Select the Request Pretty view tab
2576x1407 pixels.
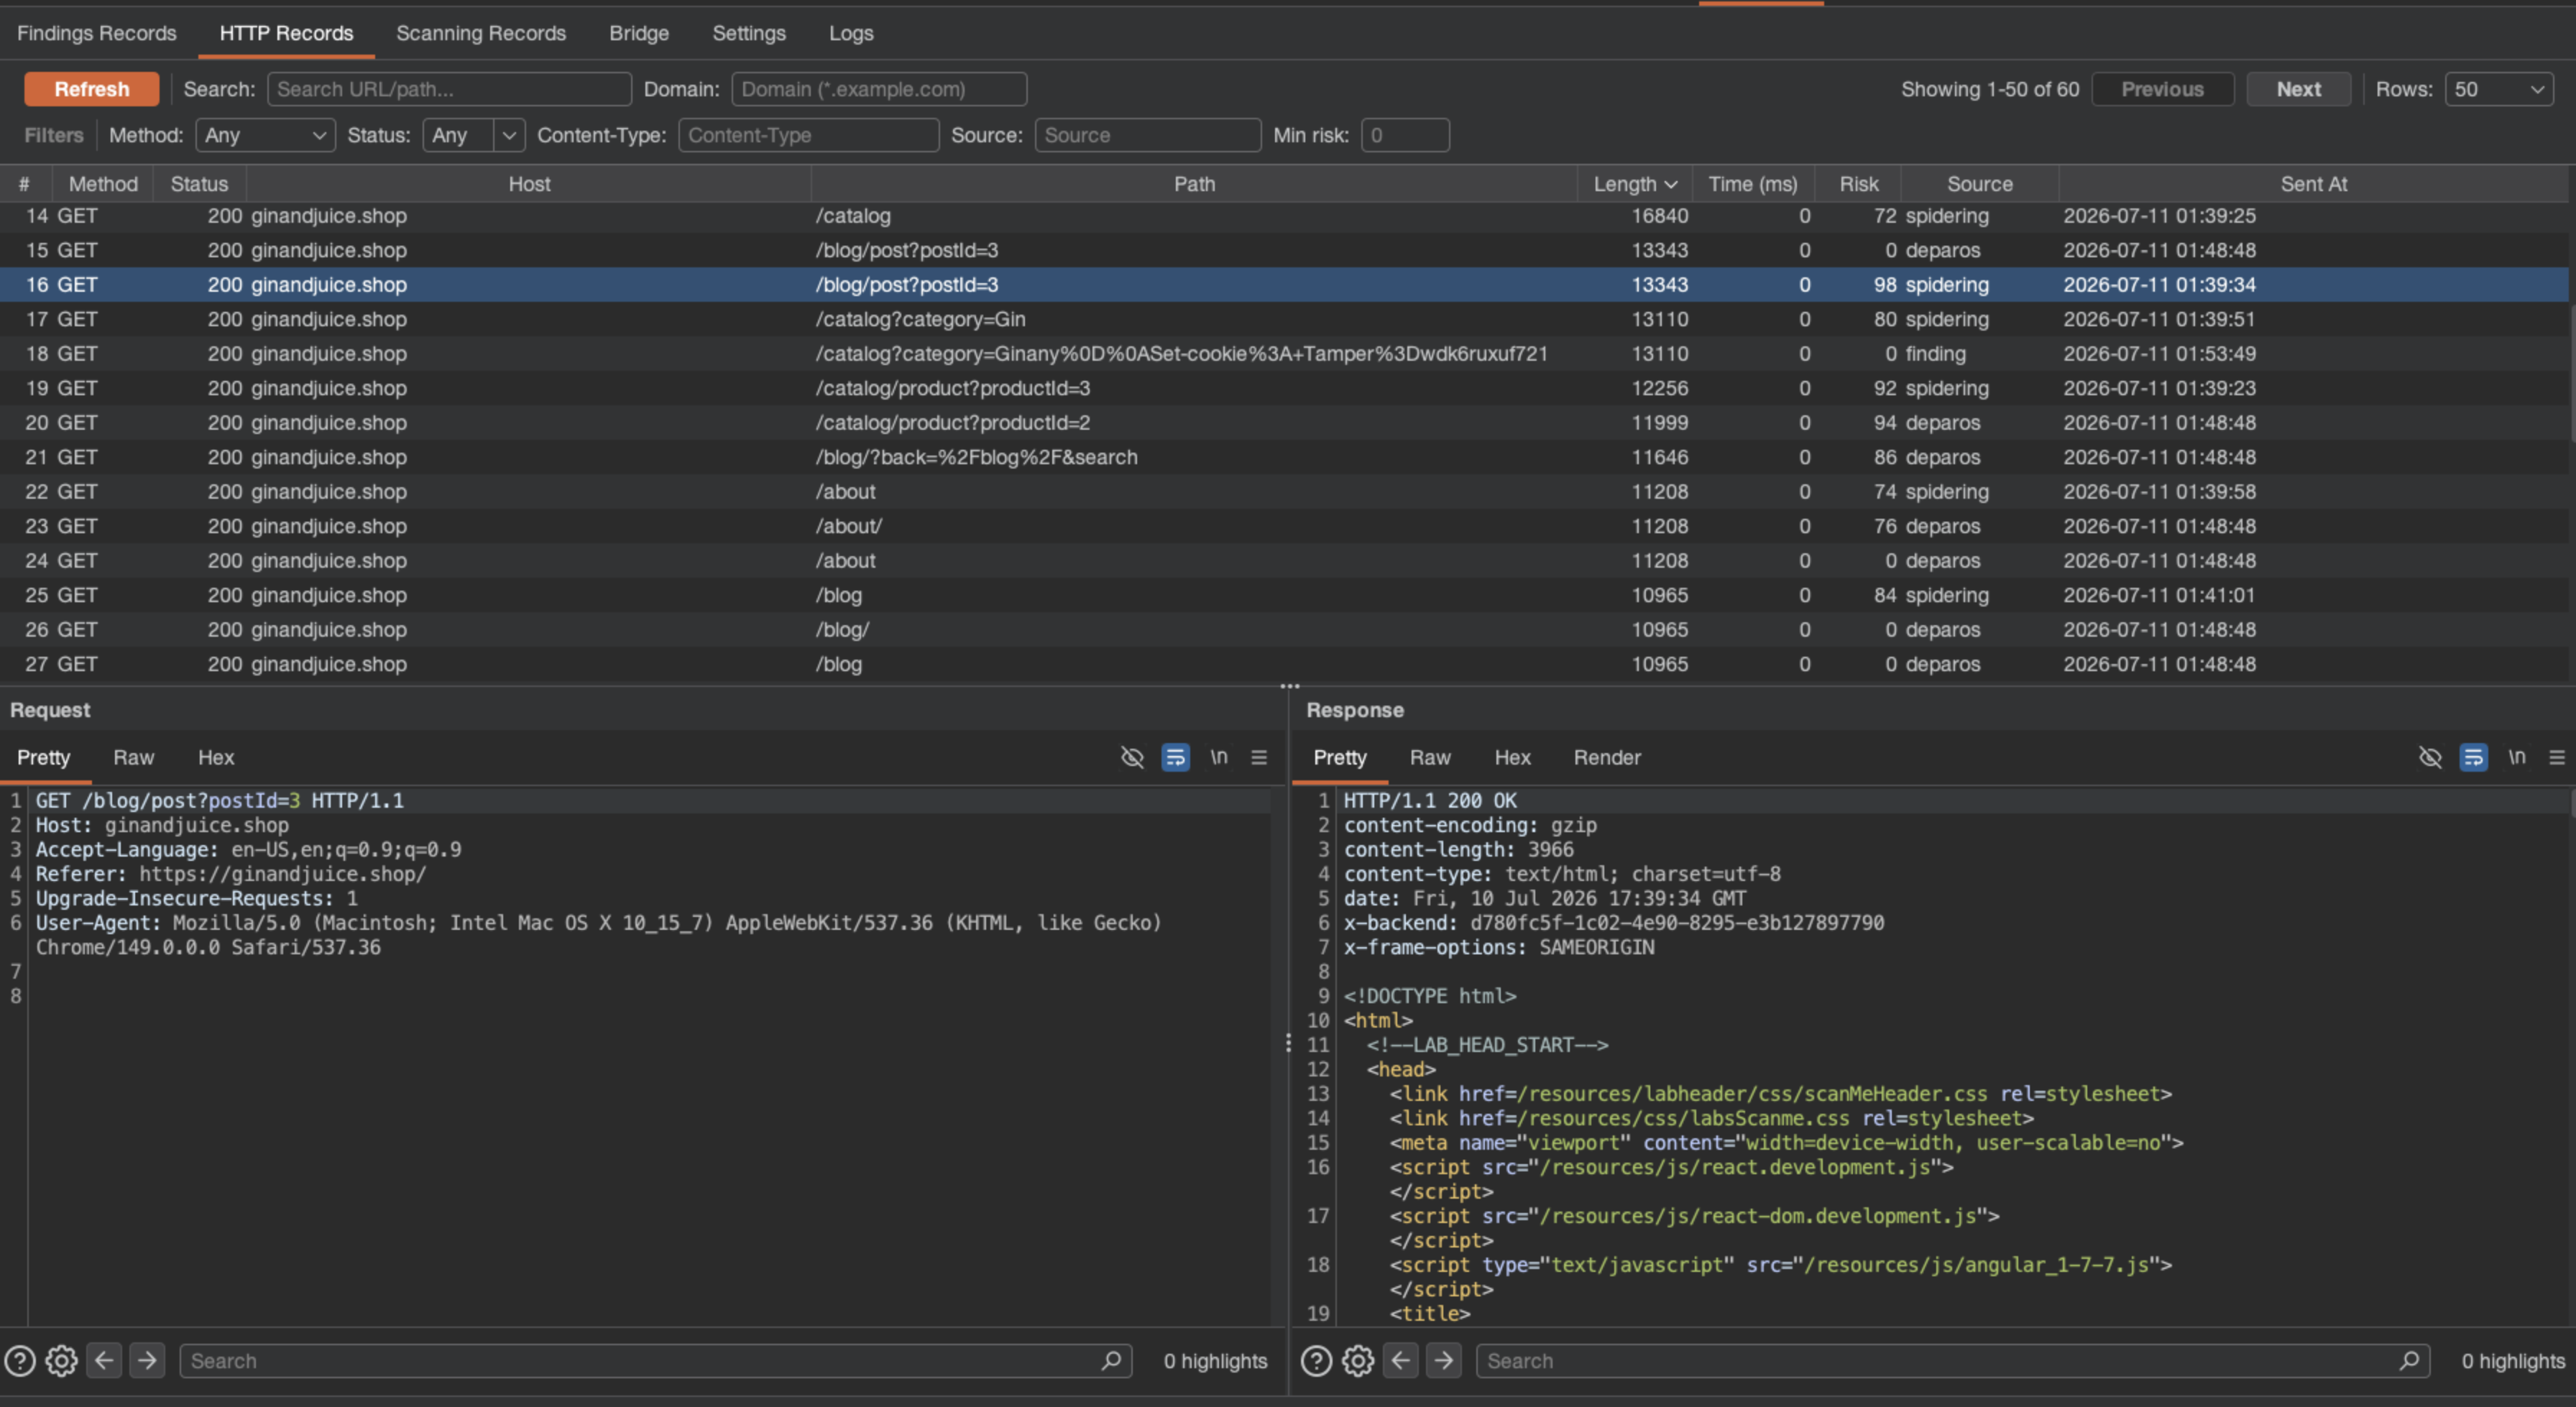tap(44, 757)
